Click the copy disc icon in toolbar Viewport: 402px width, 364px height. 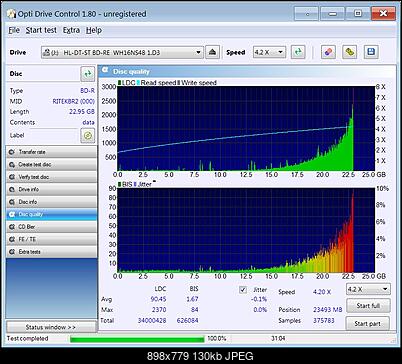click(x=349, y=52)
